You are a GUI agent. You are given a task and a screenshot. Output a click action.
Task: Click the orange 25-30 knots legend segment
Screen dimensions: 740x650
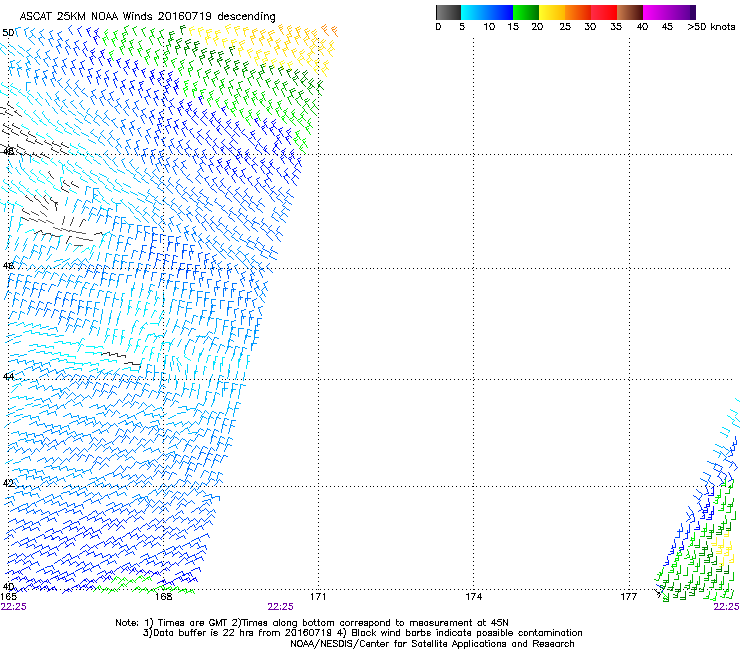(x=578, y=12)
